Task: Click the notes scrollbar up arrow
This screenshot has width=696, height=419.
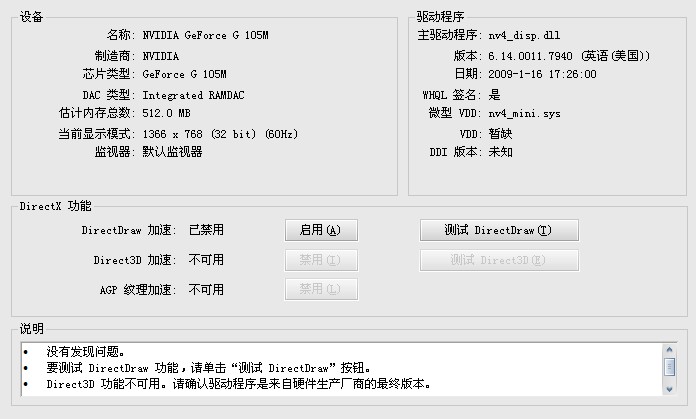Action: tap(669, 350)
